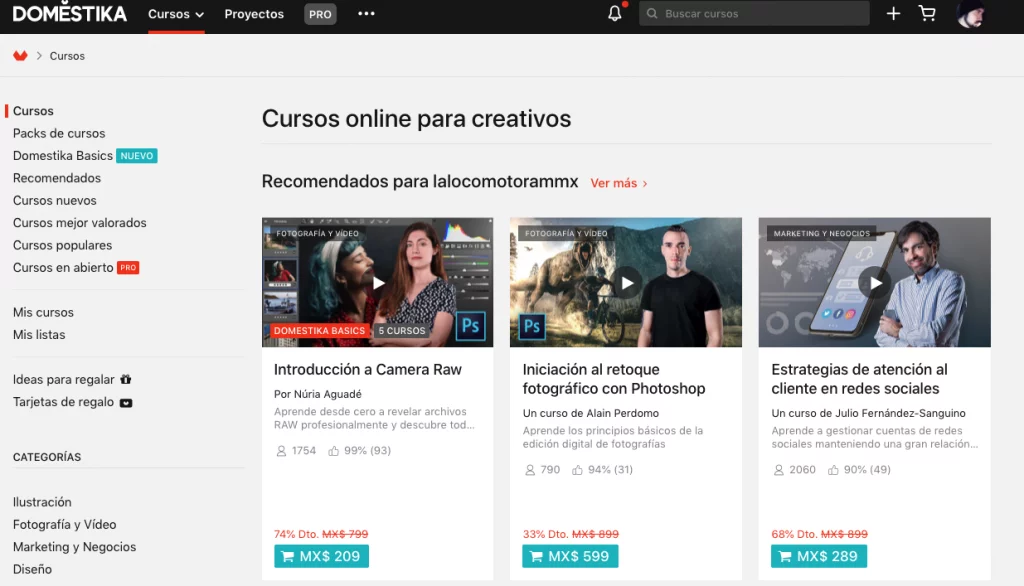
Task: Open Iniciación al retoque fotográfico con Photoshop title
Action: [x=614, y=379]
